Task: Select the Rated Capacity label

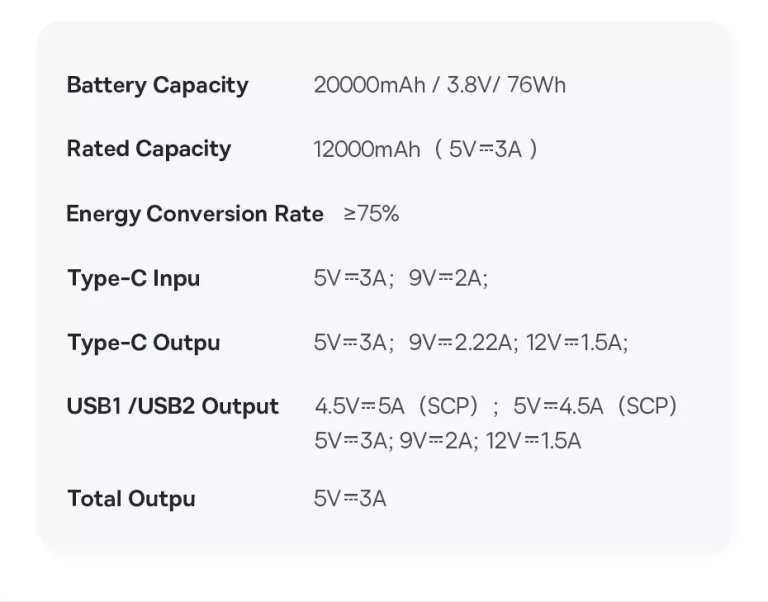Action: 148,149
